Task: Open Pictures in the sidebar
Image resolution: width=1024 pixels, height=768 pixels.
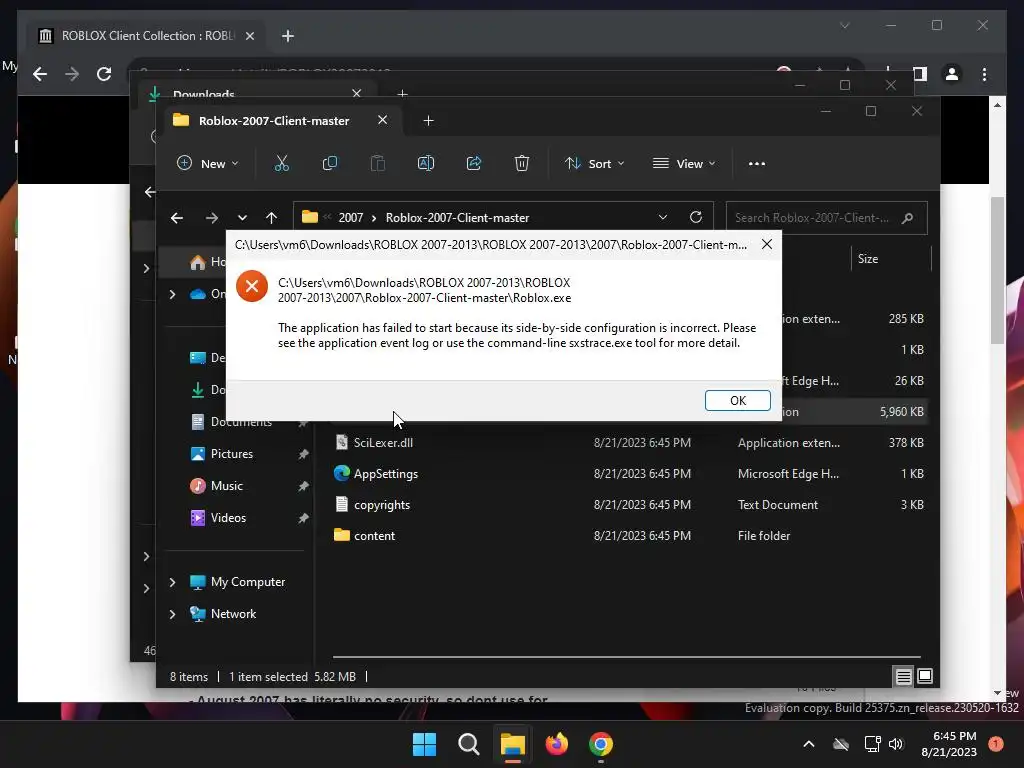Action: [232, 454]
